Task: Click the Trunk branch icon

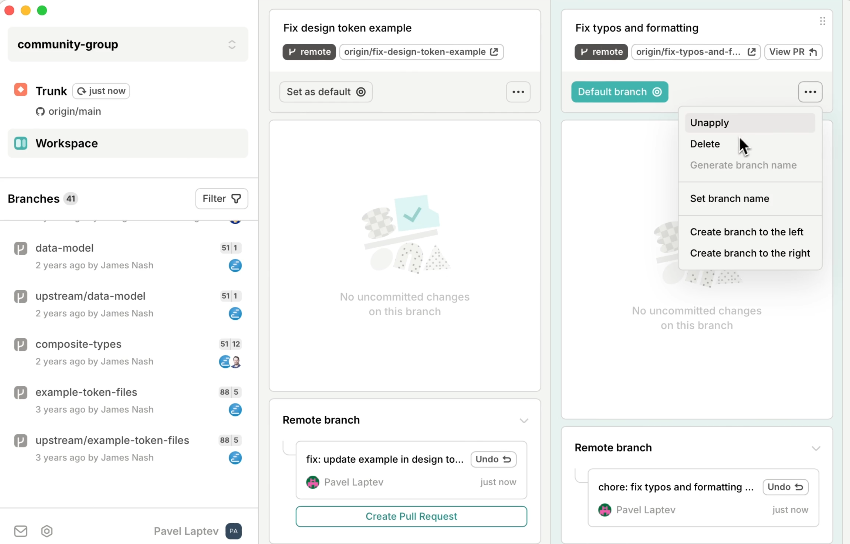Action: tap(21, 90)
